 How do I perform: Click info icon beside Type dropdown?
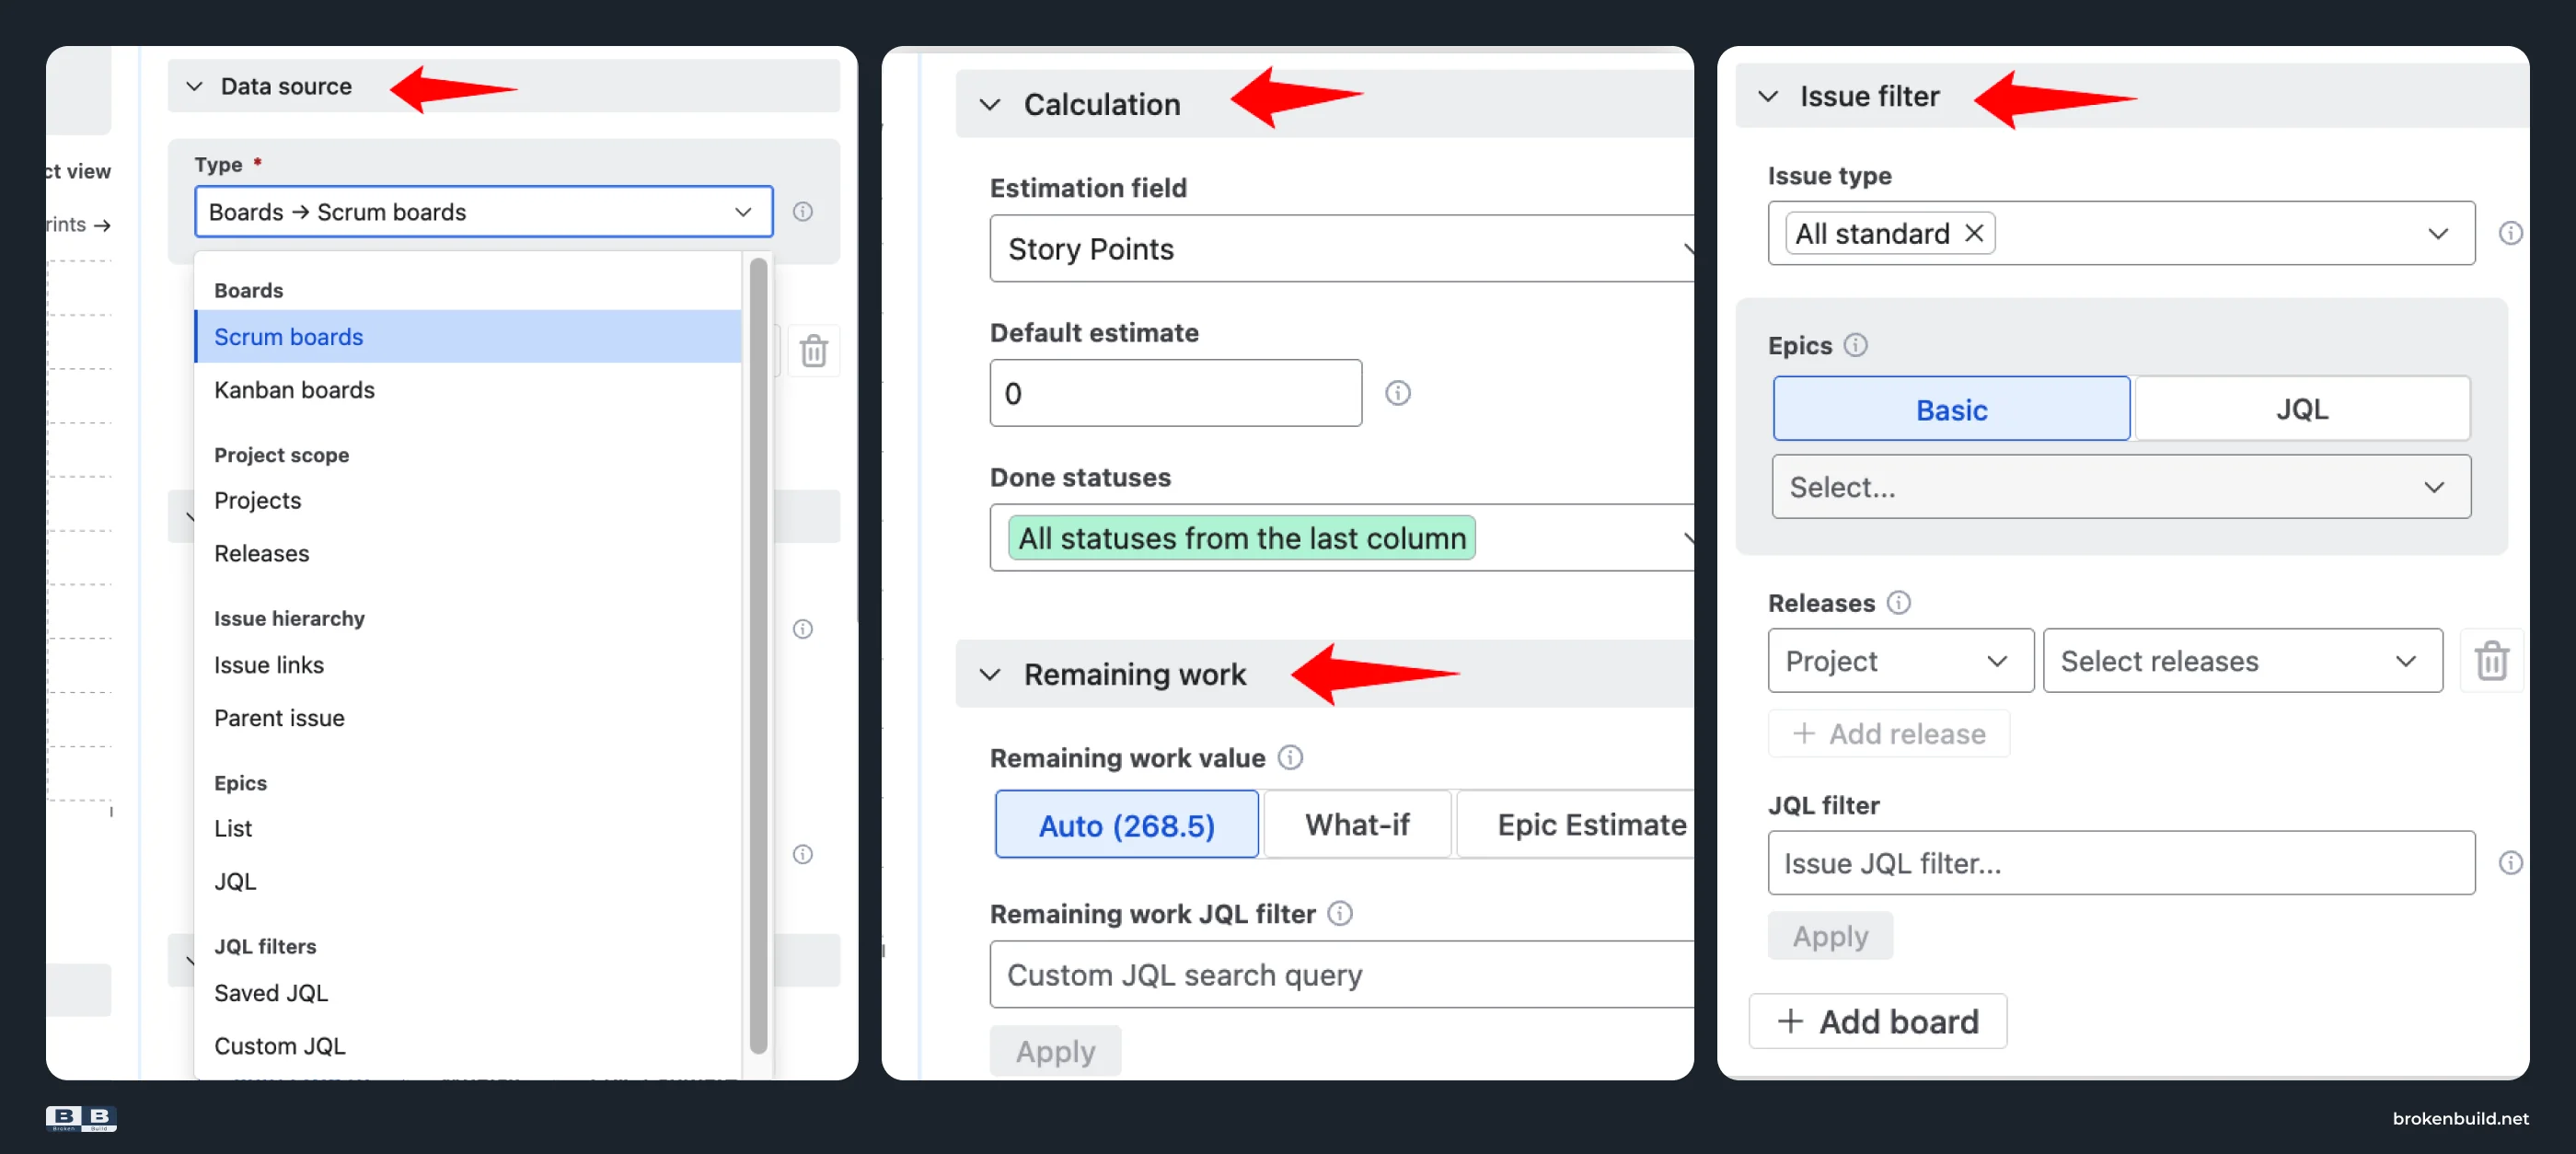pyautogui.click(x=802, y=211)
